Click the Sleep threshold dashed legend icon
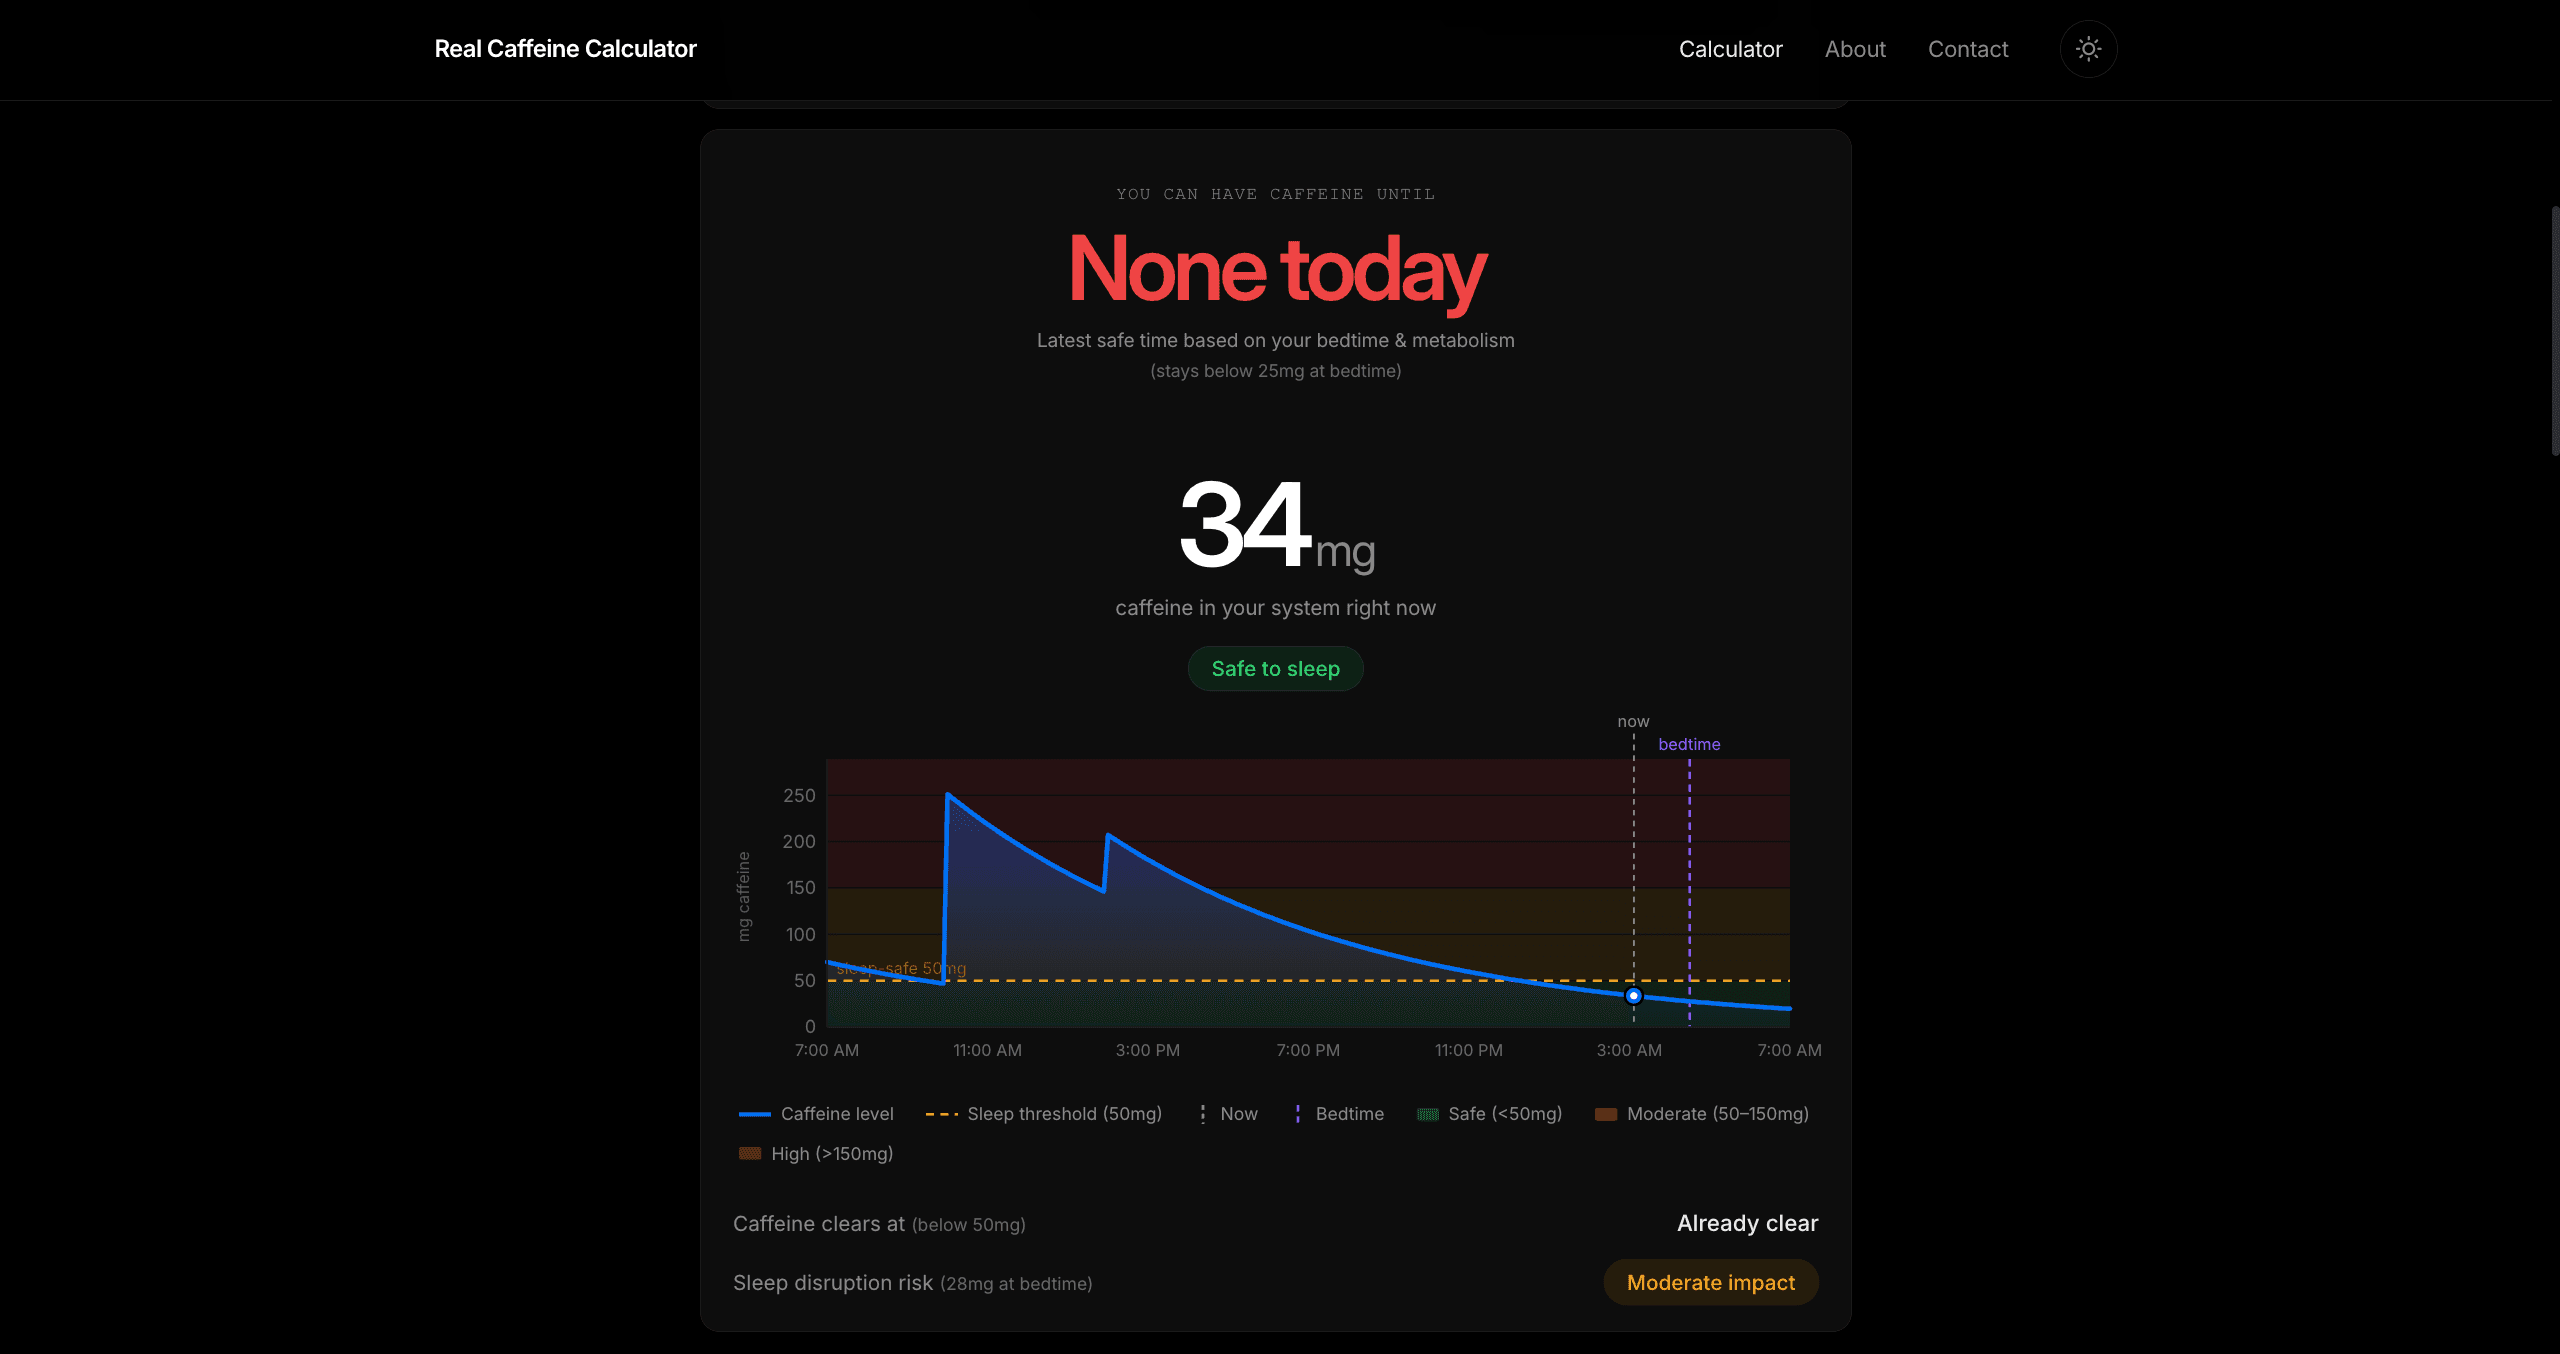 click(x=942, y=1114)
